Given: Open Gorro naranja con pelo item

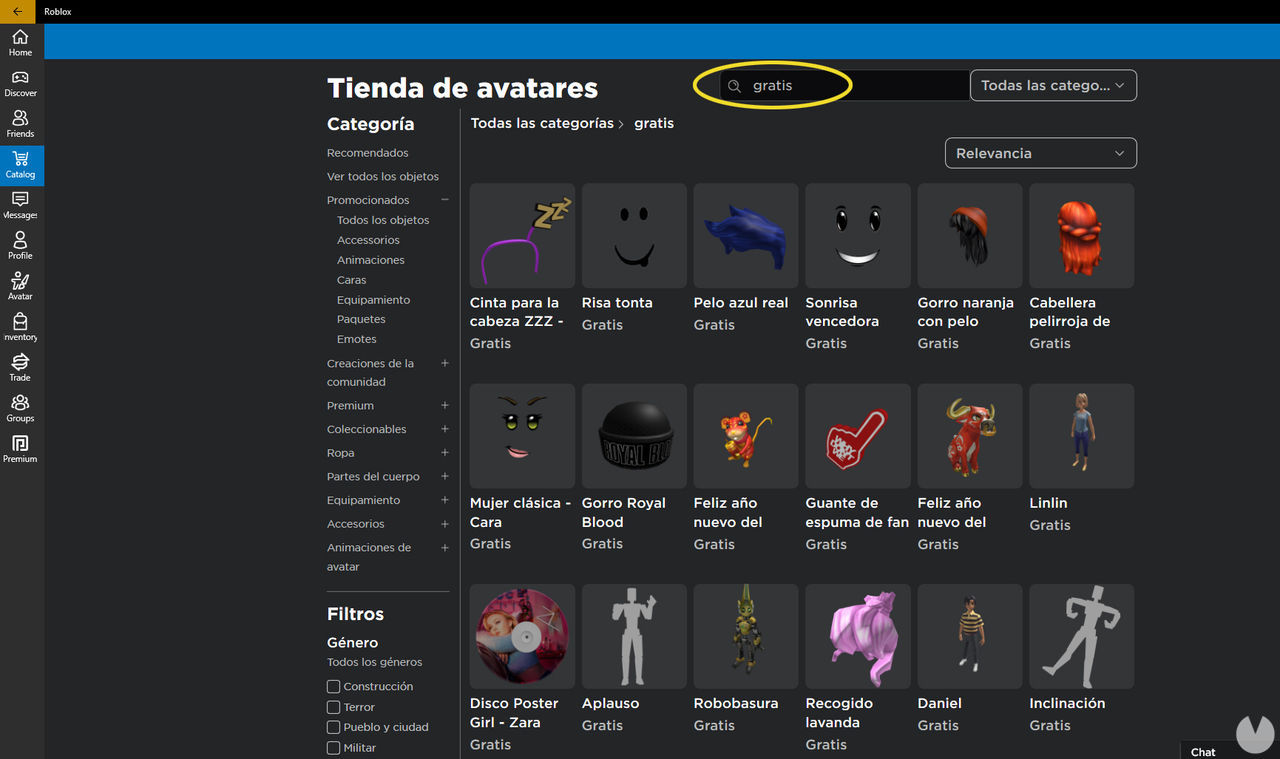Looking at the screenshot, I should pyautogui.click(x=970, y=267).
